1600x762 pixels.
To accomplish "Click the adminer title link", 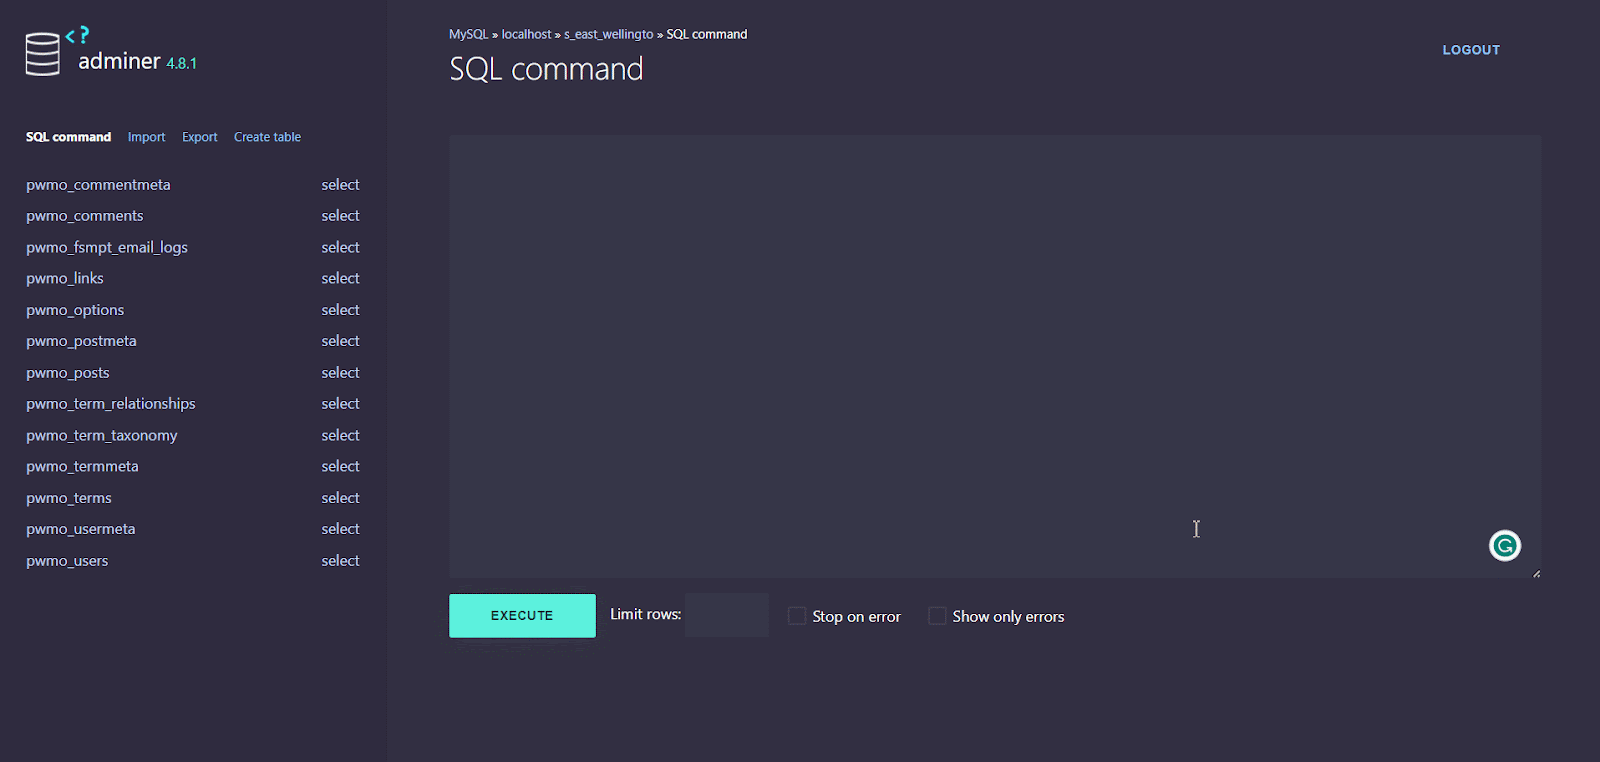I will point(119,61).
